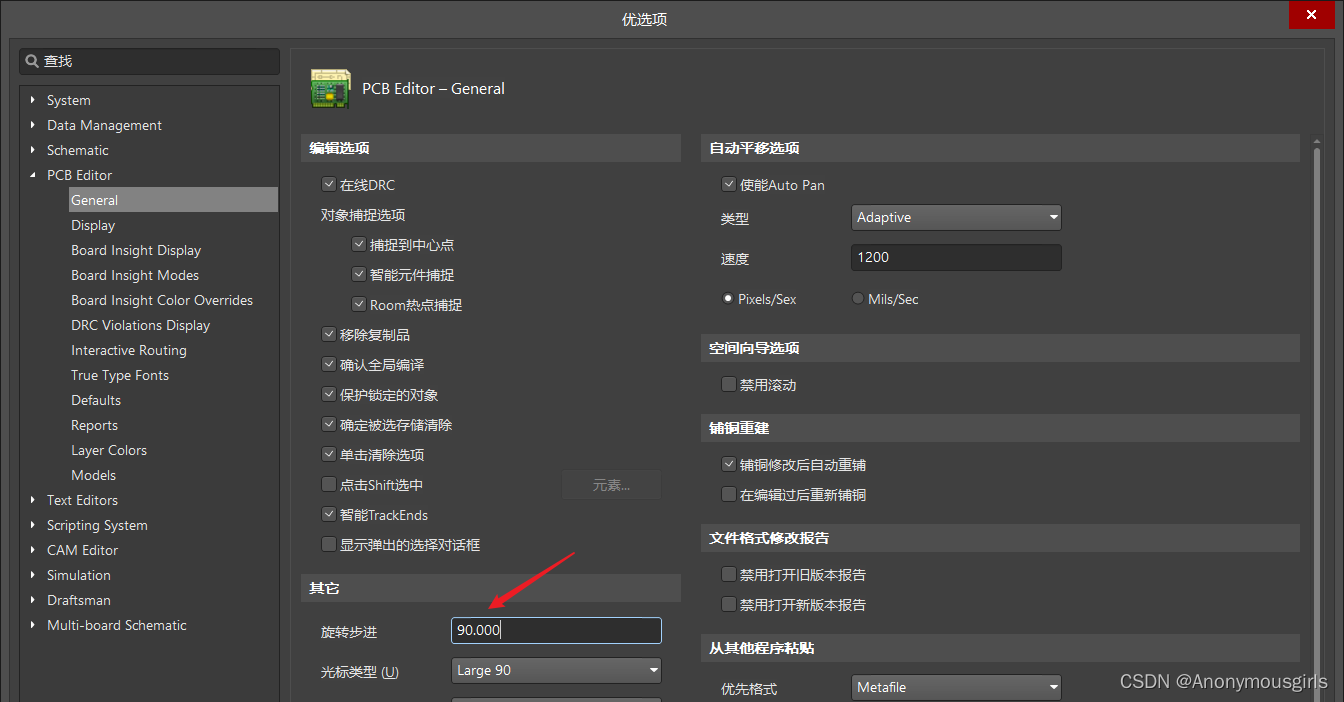1344x702 pixels.
Task: Select Interactive Routing in the tree
Action: click(x=128, y=350)
